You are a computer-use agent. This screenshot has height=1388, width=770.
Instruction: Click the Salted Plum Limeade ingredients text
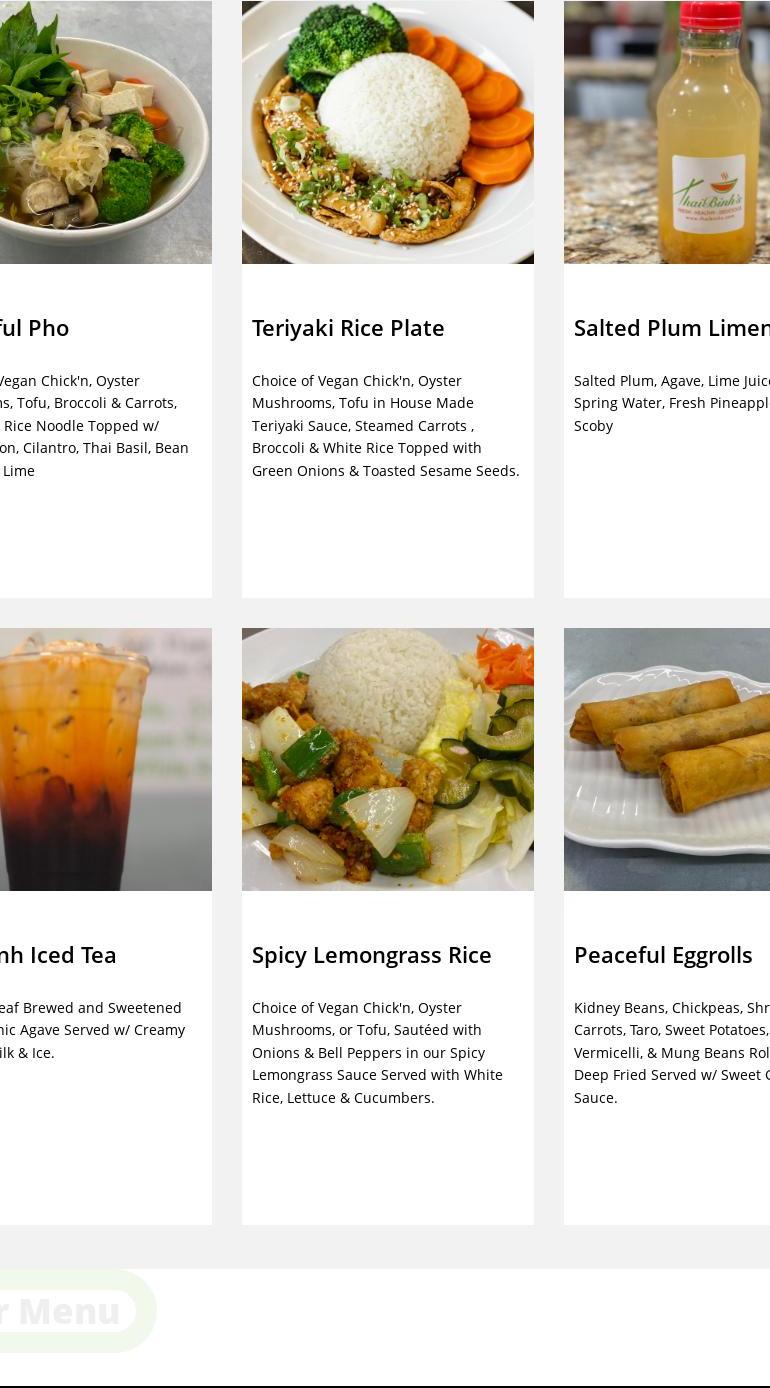[672, 403]
